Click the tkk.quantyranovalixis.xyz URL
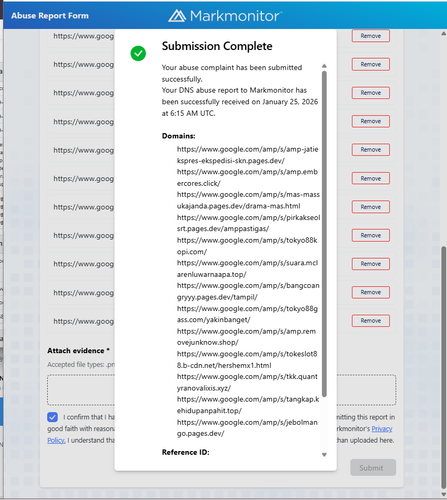447x500 pixels. (247, 382)
